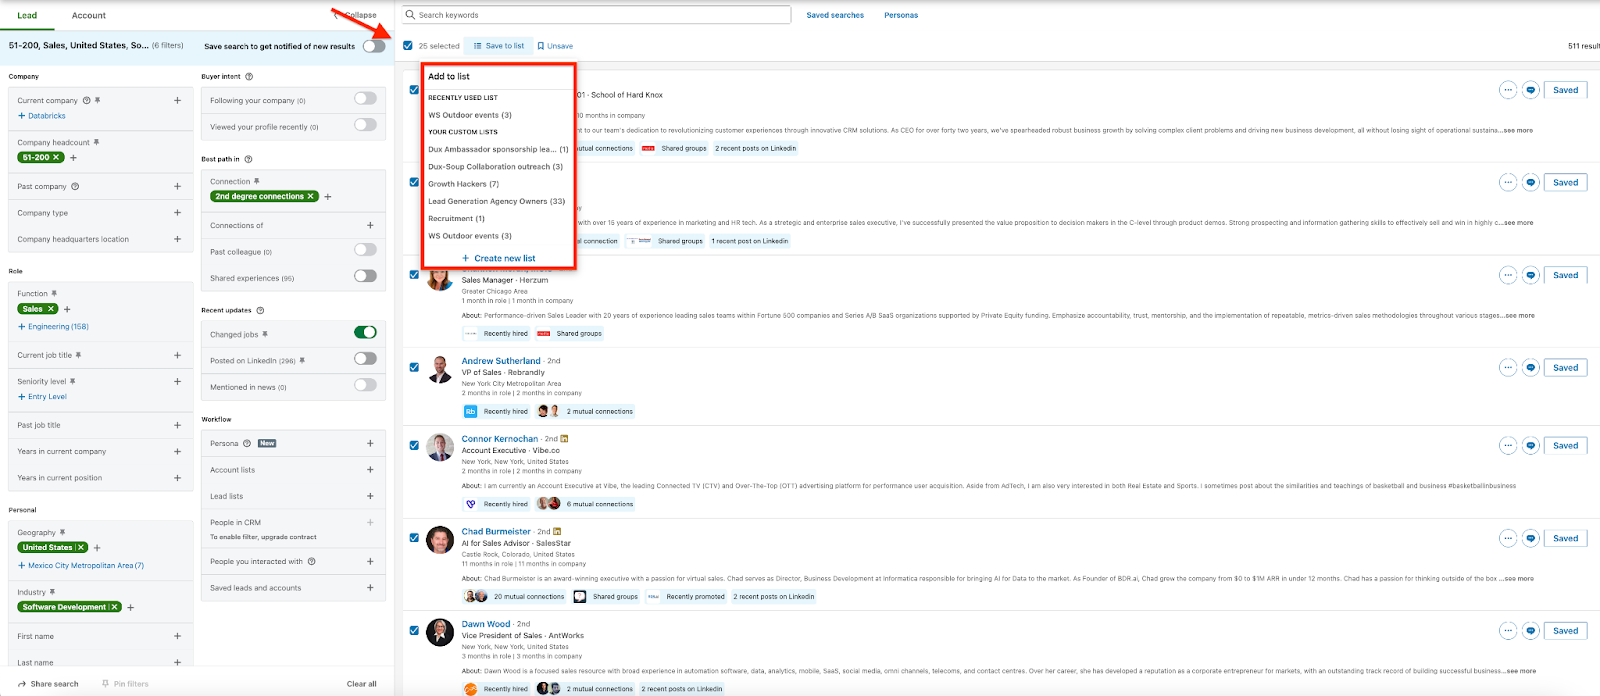Expand the Current job title filter
The width and height of the screenshot is (1600, 696).
tap(177, 355)
